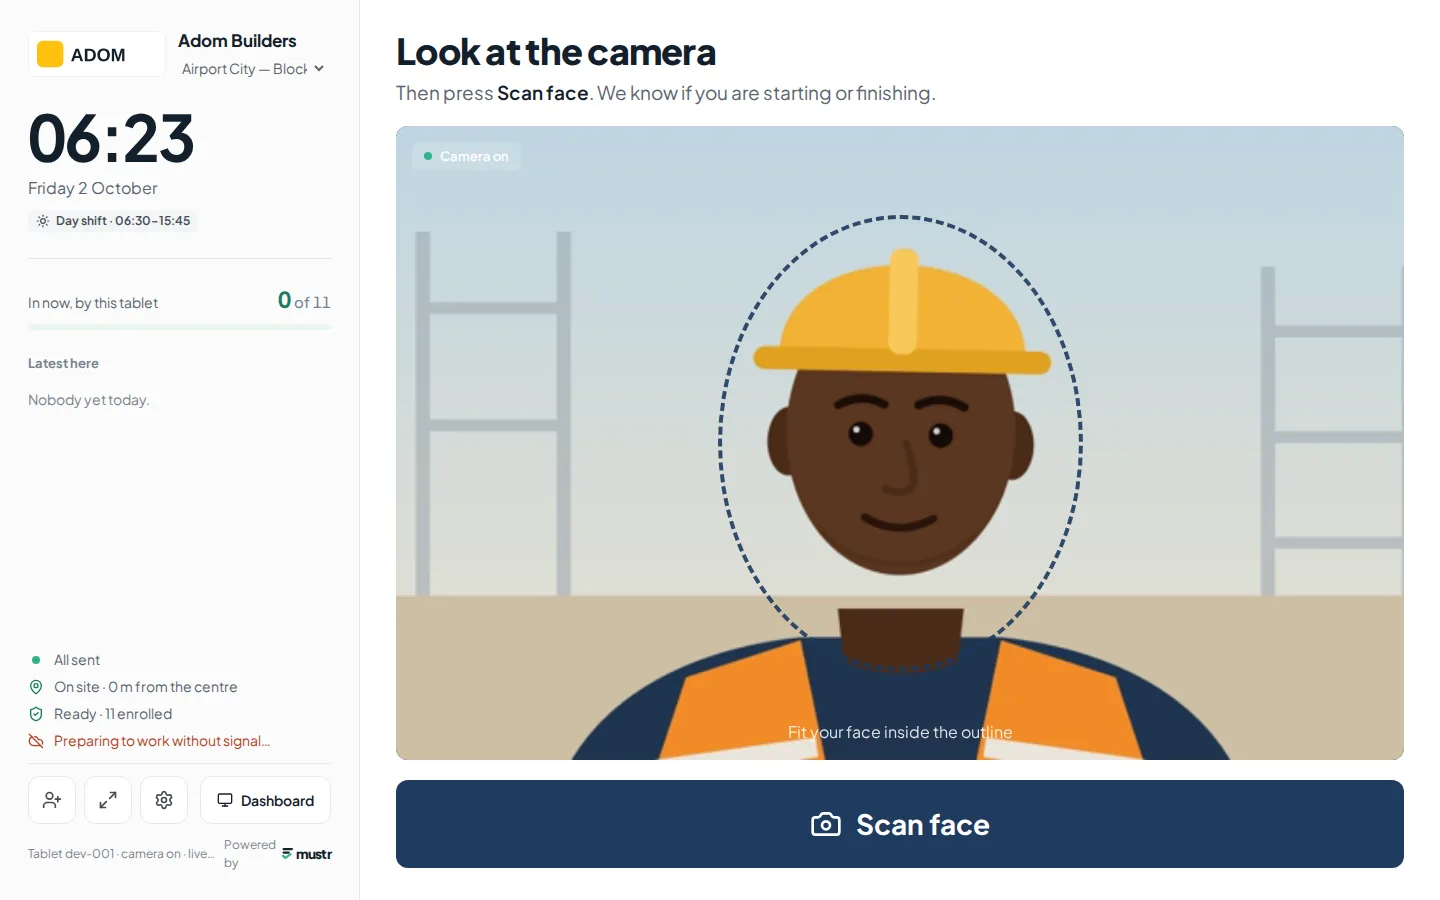Click the Friday 2 October date
This screenshot has height=900, width=1440.
(x=93, y=188)
